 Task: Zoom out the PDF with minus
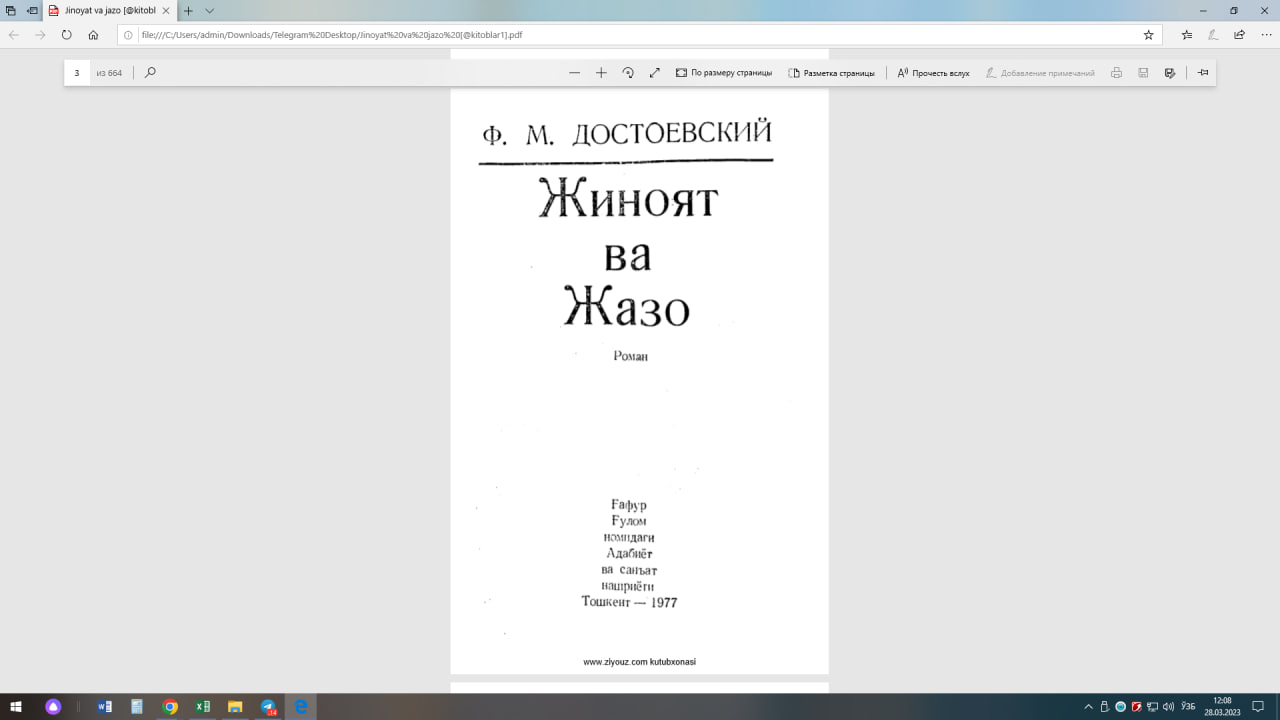[574, 73]
